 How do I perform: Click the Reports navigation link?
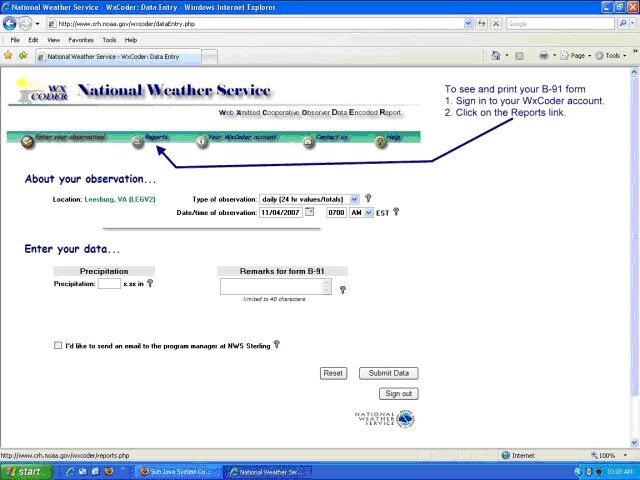click(156, 137)
